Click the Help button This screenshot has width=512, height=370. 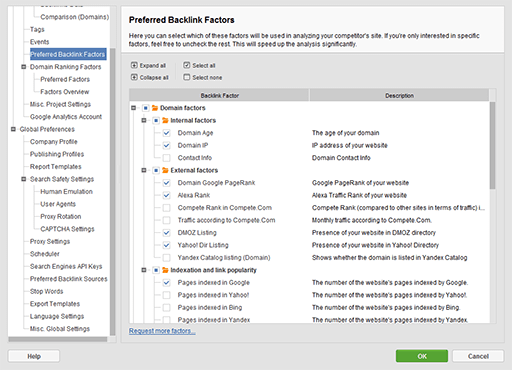[34, 356]
